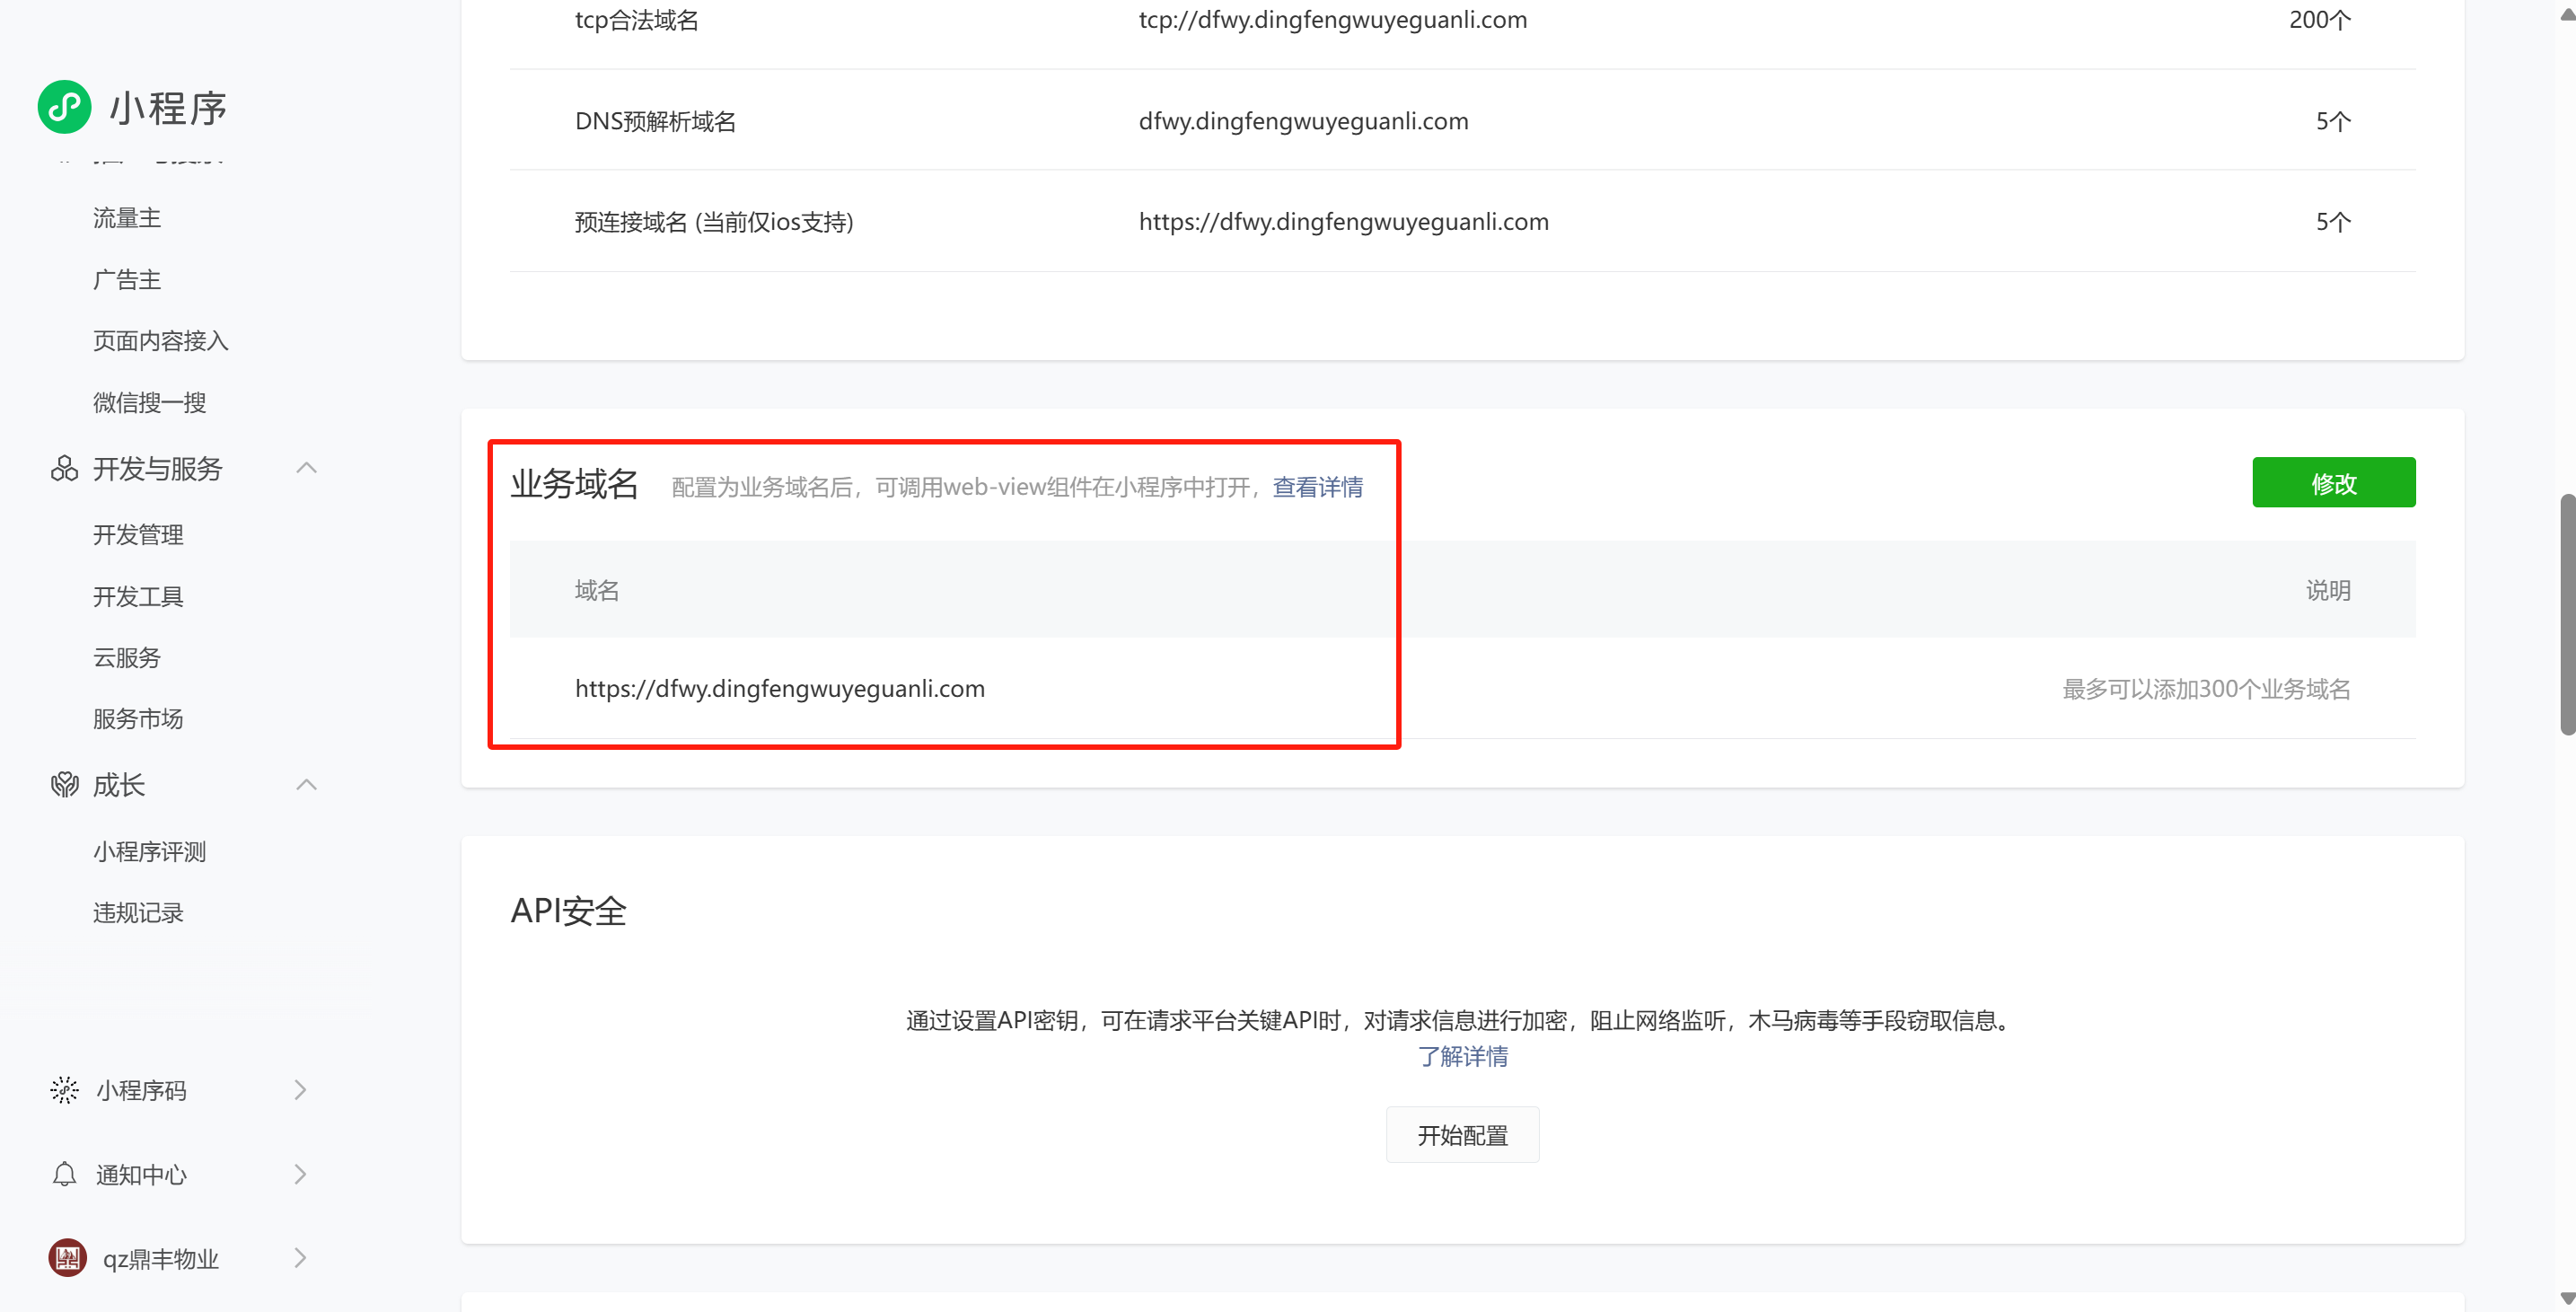Select 流量主 in the sidebar
The image size is (2576, 1312).
coord(127,218)
